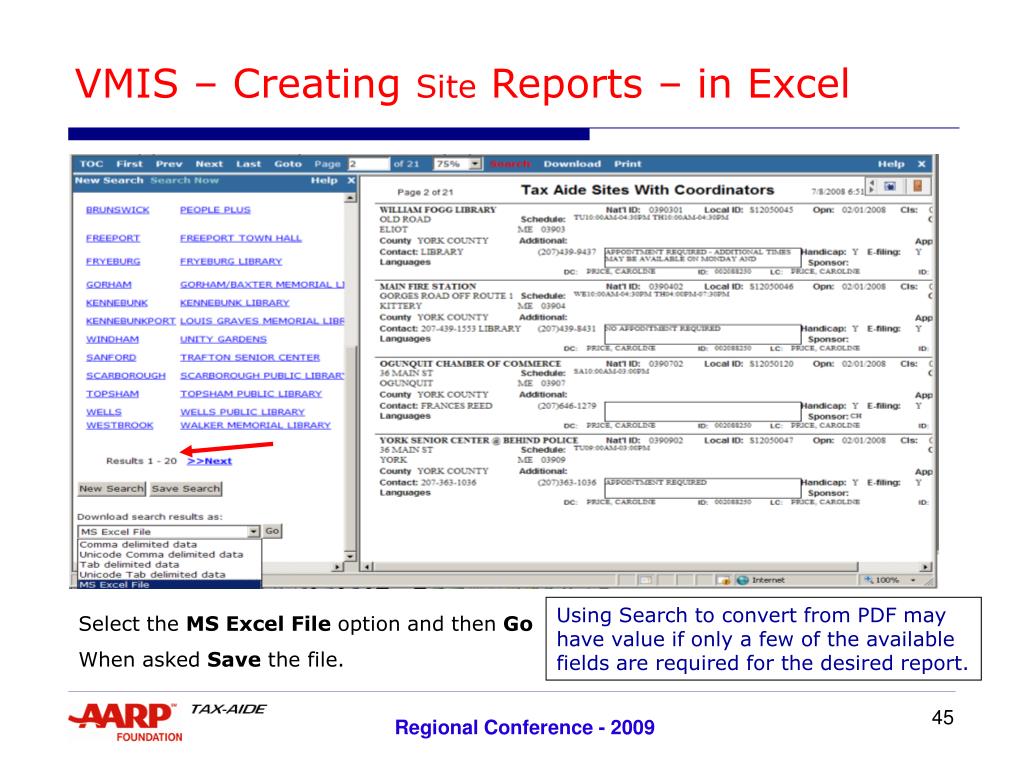This screenshot has width=1024, height=768.
Task: Click the TOC toolbar item
Action: [x=91, y=164]
